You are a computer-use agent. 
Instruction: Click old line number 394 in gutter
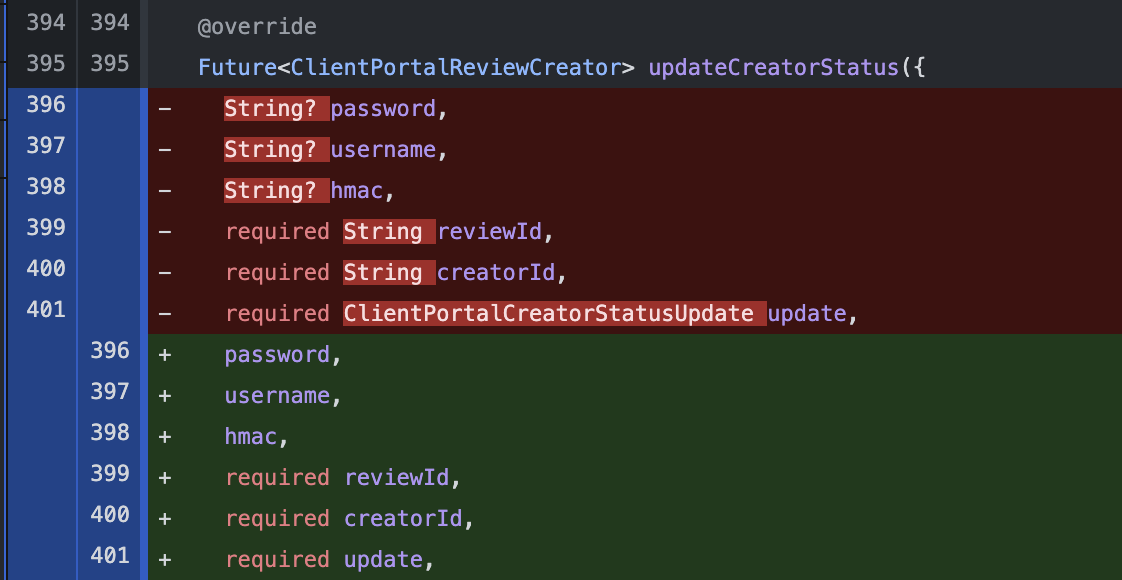46,23
